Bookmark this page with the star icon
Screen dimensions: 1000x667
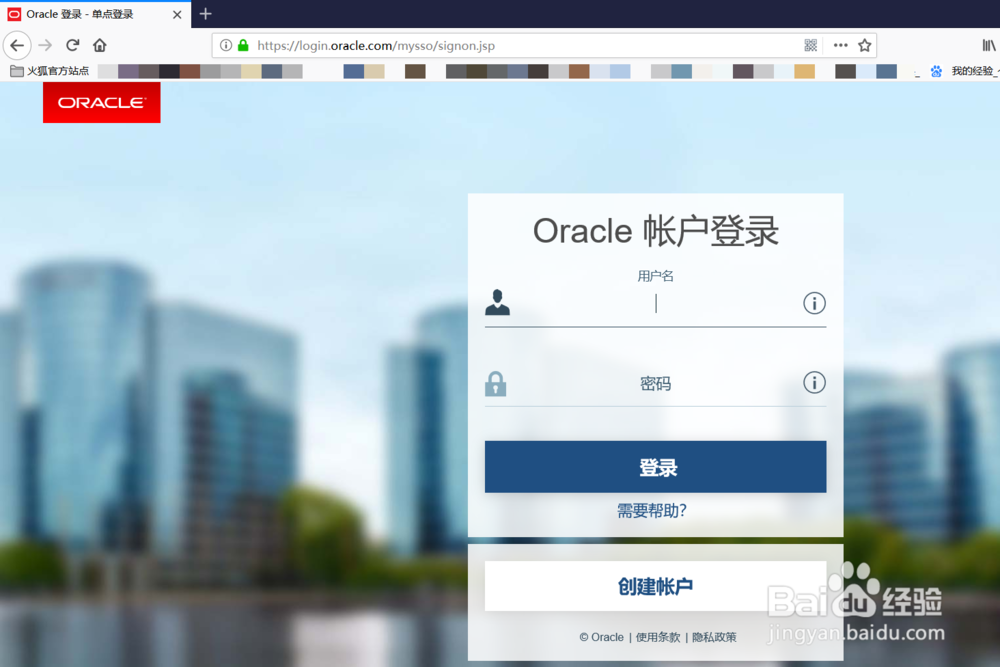[865, 45]
